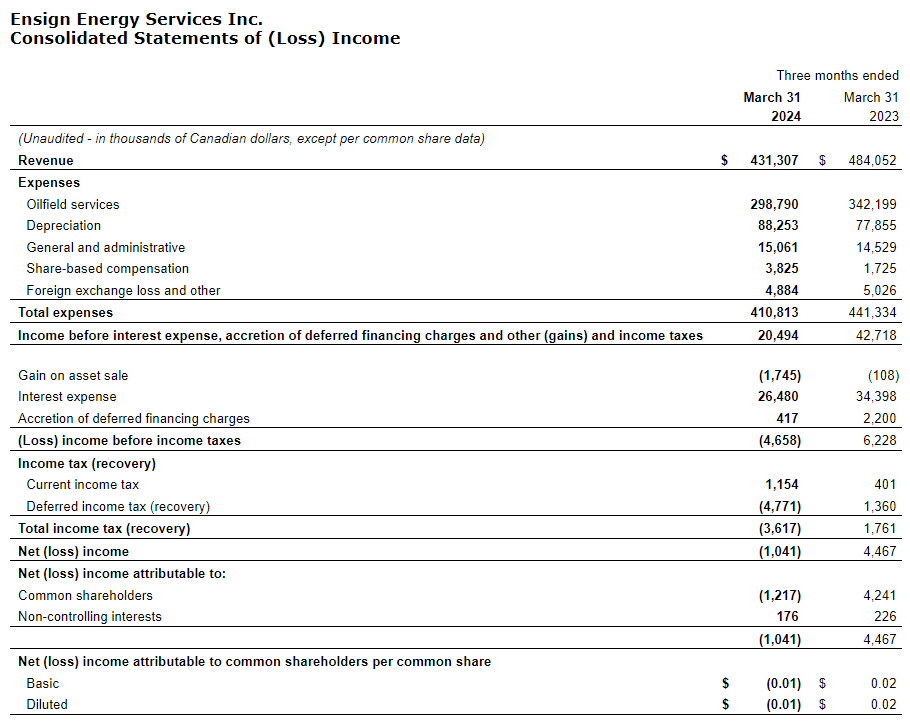Select the March 31 2023 column header

click(x=871, y=107)
